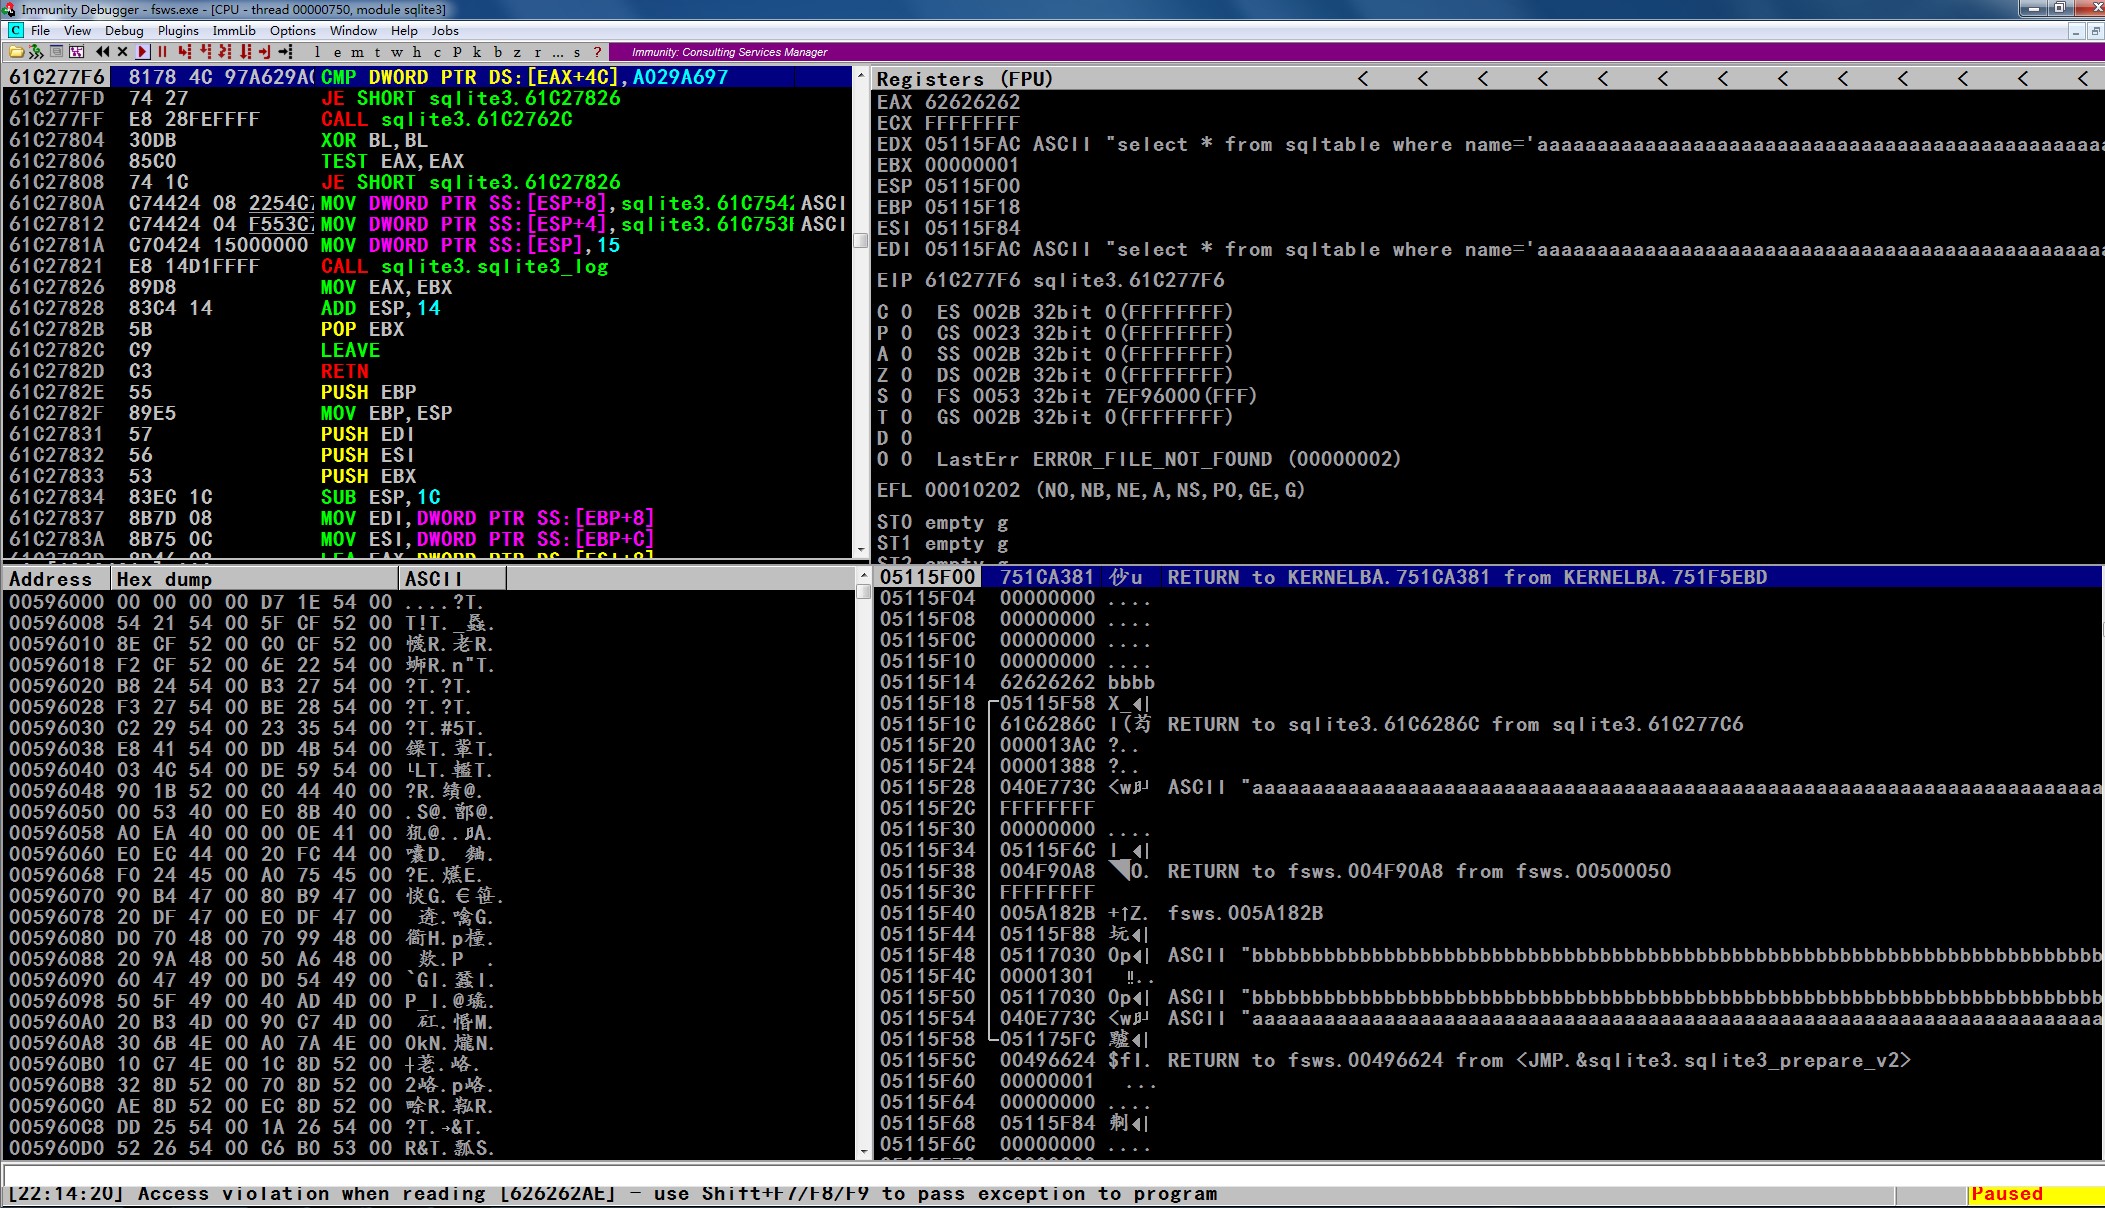Open the File menu
2105x1208 pixels.
tap(40, 31)
